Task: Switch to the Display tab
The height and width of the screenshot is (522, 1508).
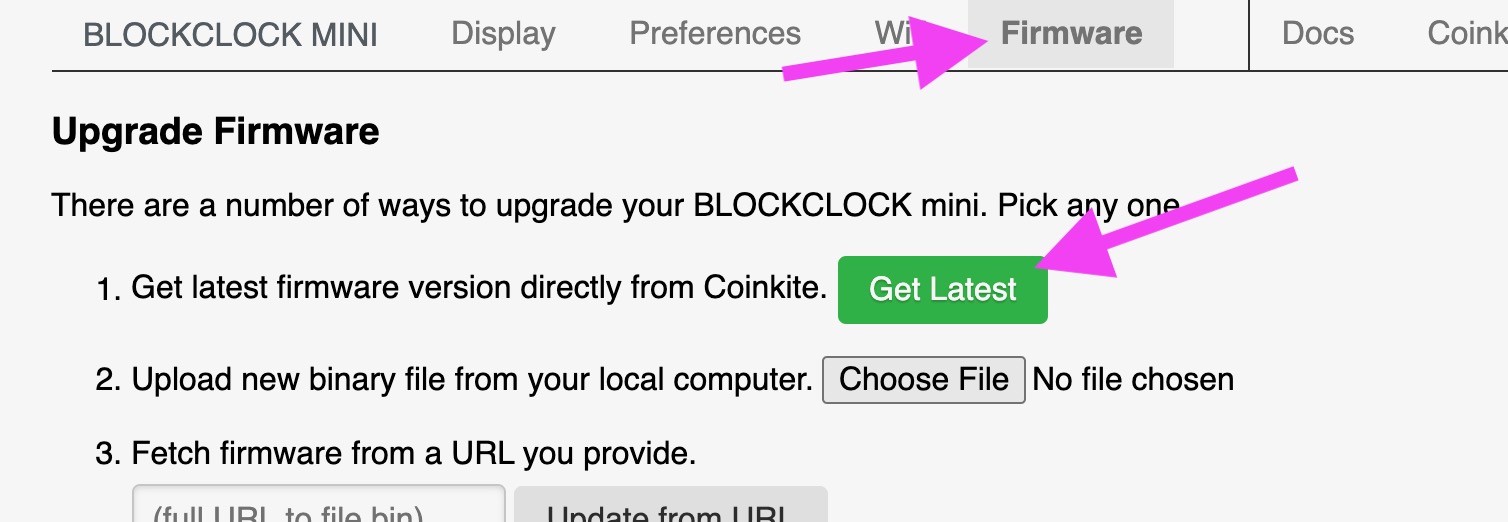Action: (503, 34)
